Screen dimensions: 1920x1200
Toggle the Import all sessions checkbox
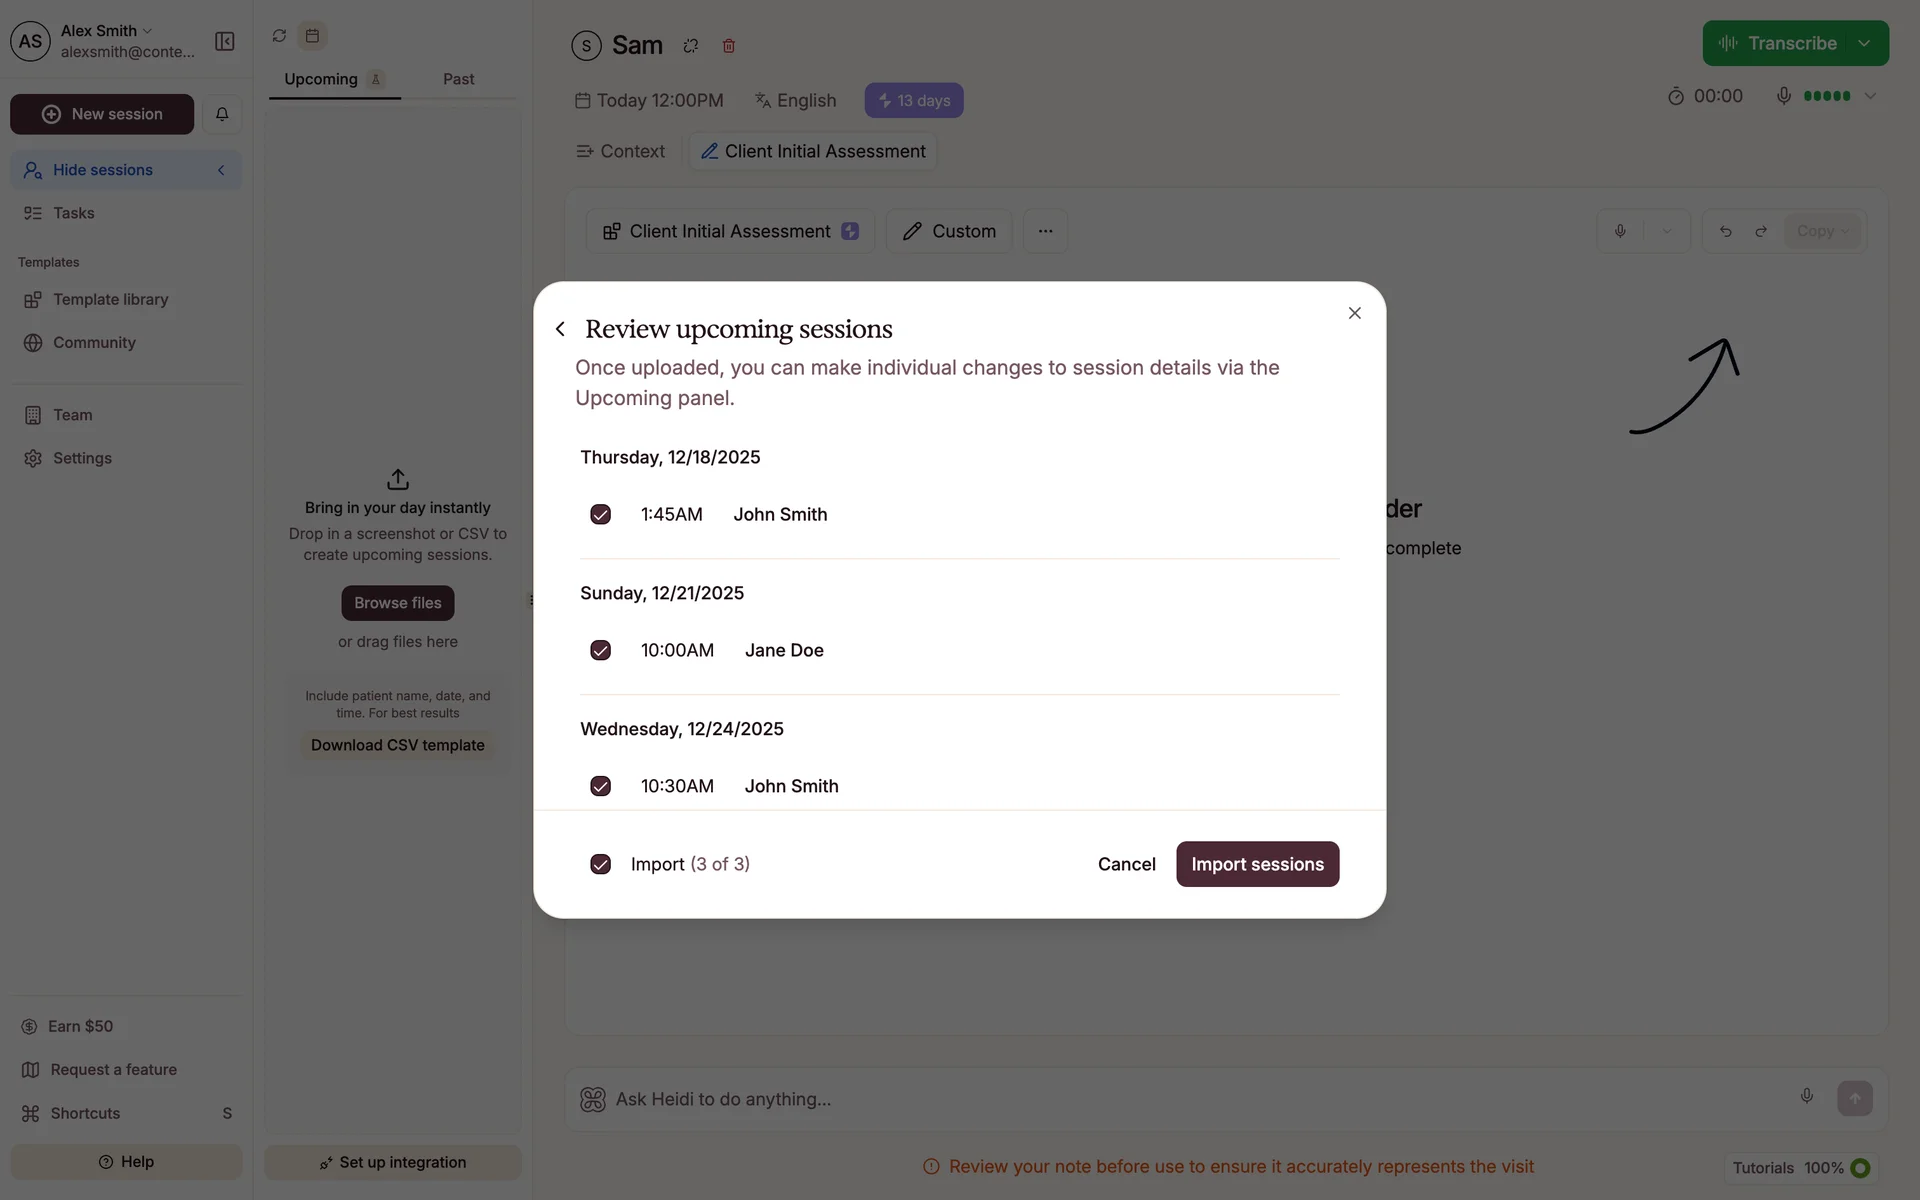[x=600, y=864]
